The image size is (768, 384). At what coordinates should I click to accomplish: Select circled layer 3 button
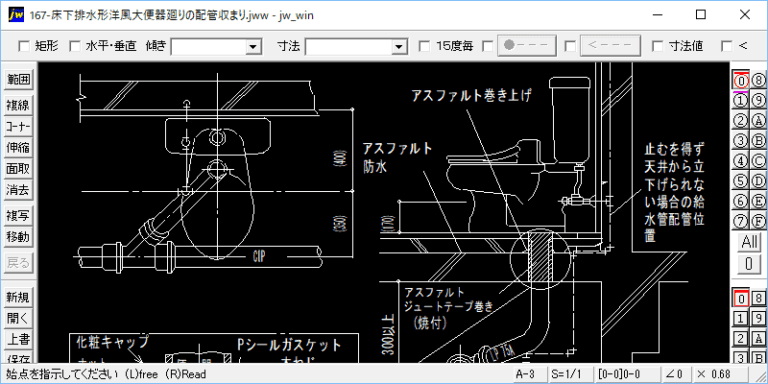coord(741,141)
